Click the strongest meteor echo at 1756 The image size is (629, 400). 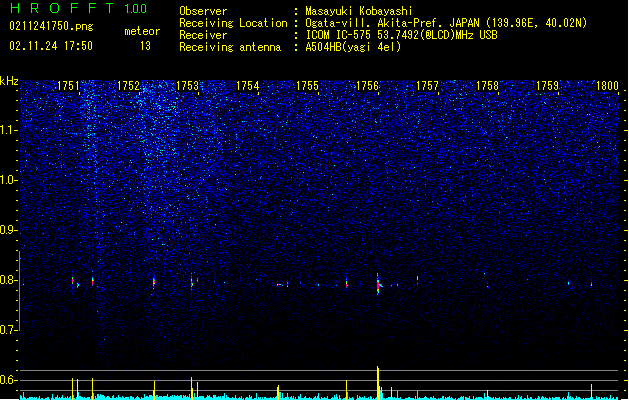pos(378,284)
